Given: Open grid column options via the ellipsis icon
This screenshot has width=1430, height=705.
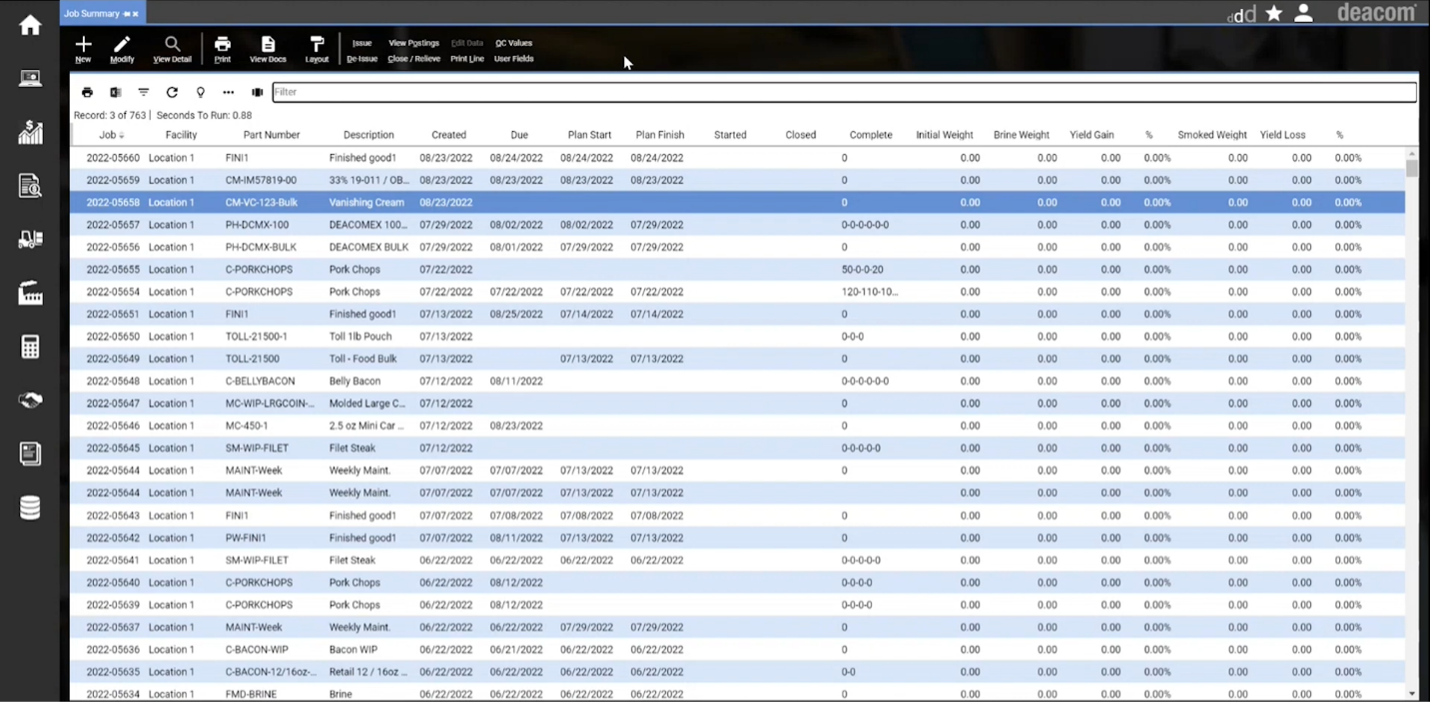Looking at the screenshot, I should click(227, 91).
